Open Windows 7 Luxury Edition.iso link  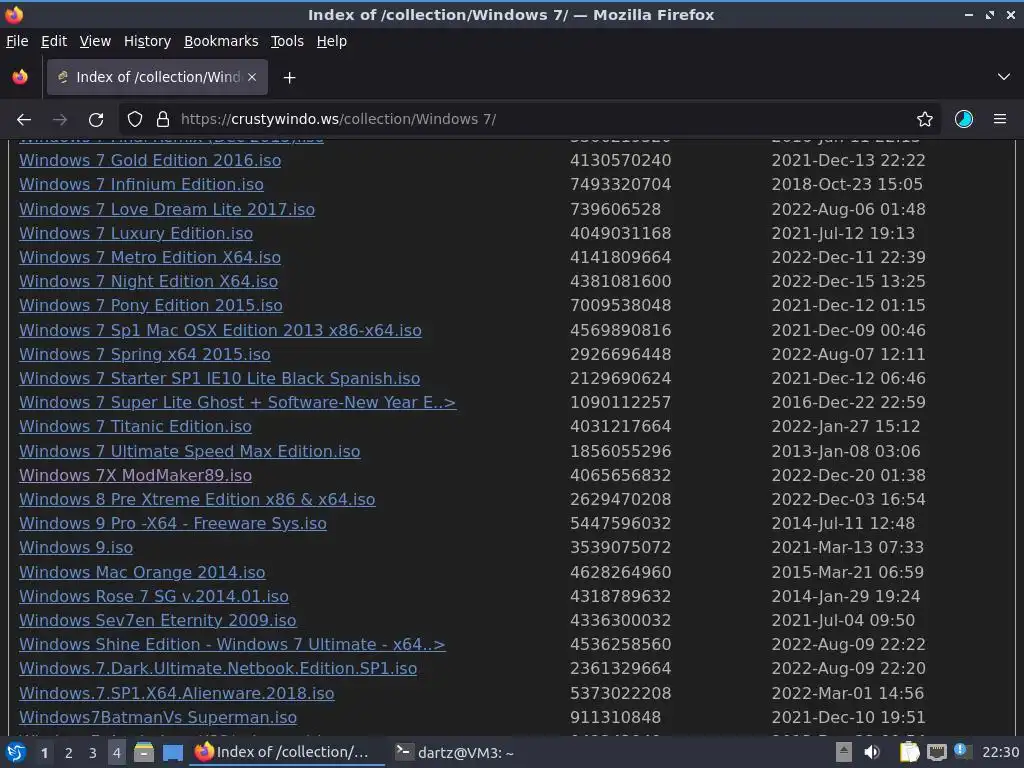click(x=136, y=234)
